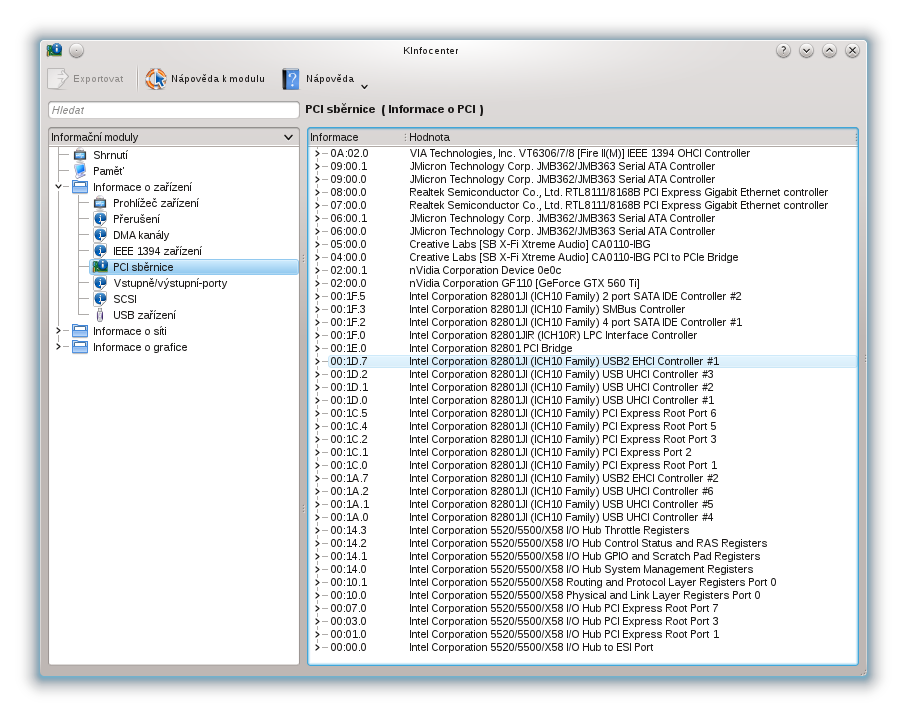The width and height of the screenshot is (907, 716).
Task: Select Paměť in the module tree
Action: tap(108, 171)
